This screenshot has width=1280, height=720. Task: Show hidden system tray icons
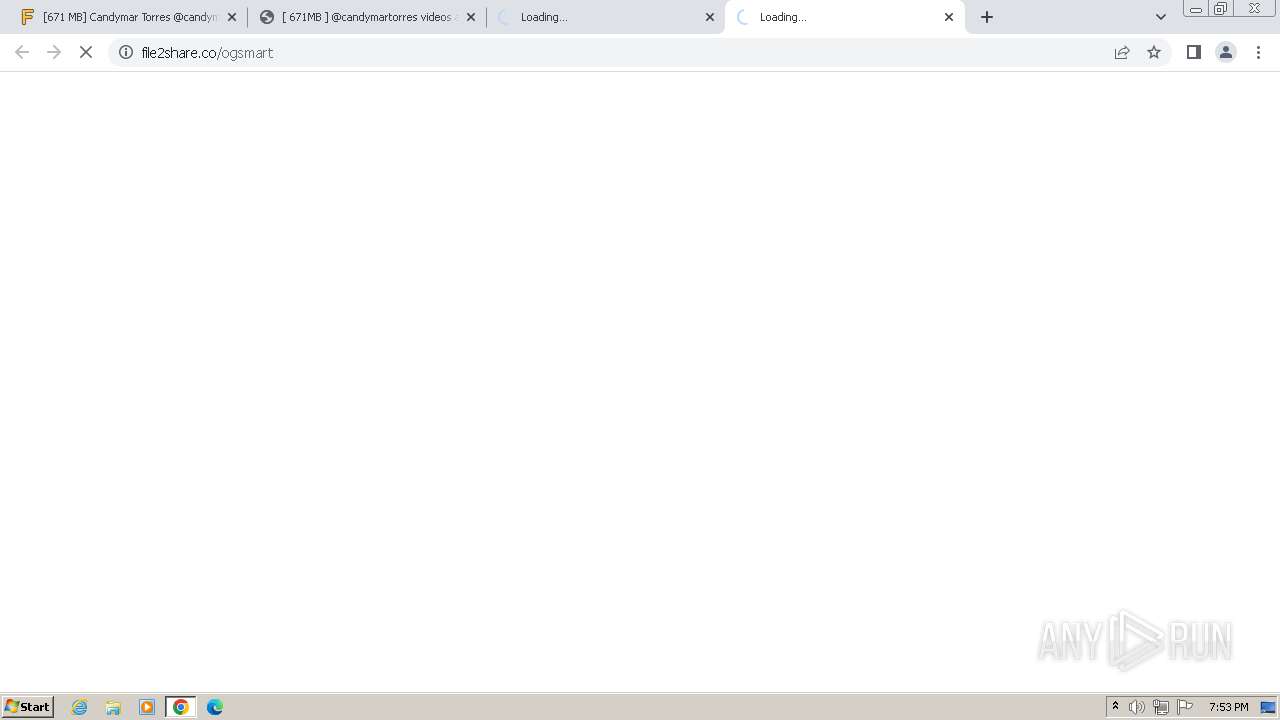[x=1115, y=707]
